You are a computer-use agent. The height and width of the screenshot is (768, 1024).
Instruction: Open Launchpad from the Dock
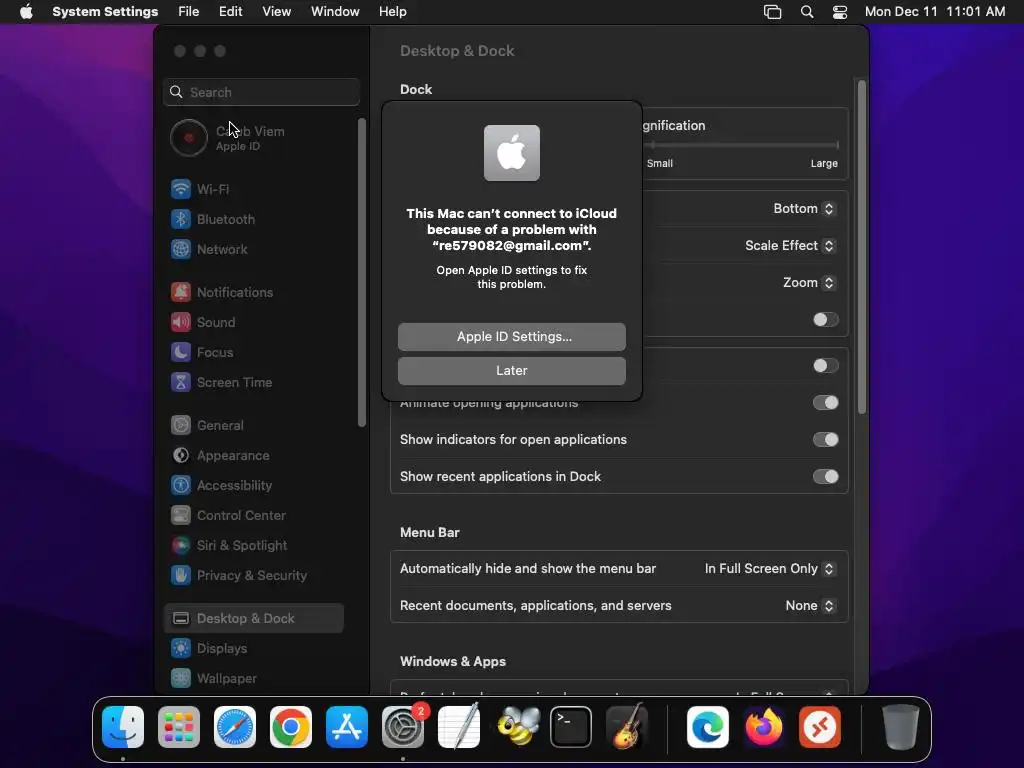(179, 727)
